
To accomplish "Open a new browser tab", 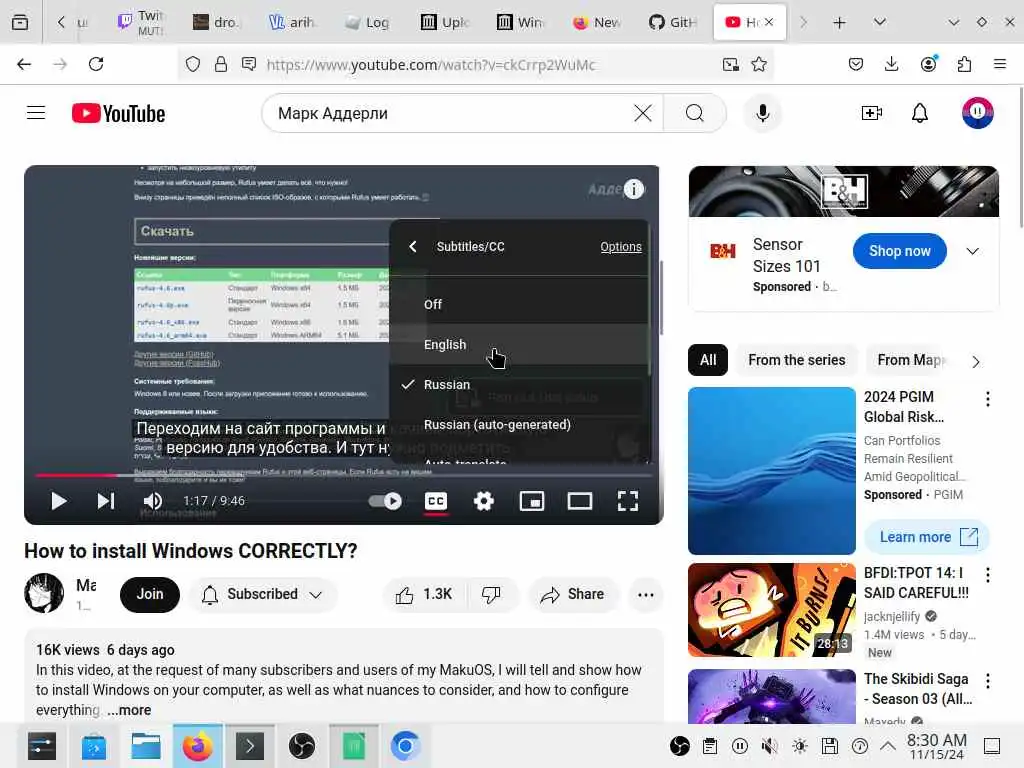I will coord(840,23).
